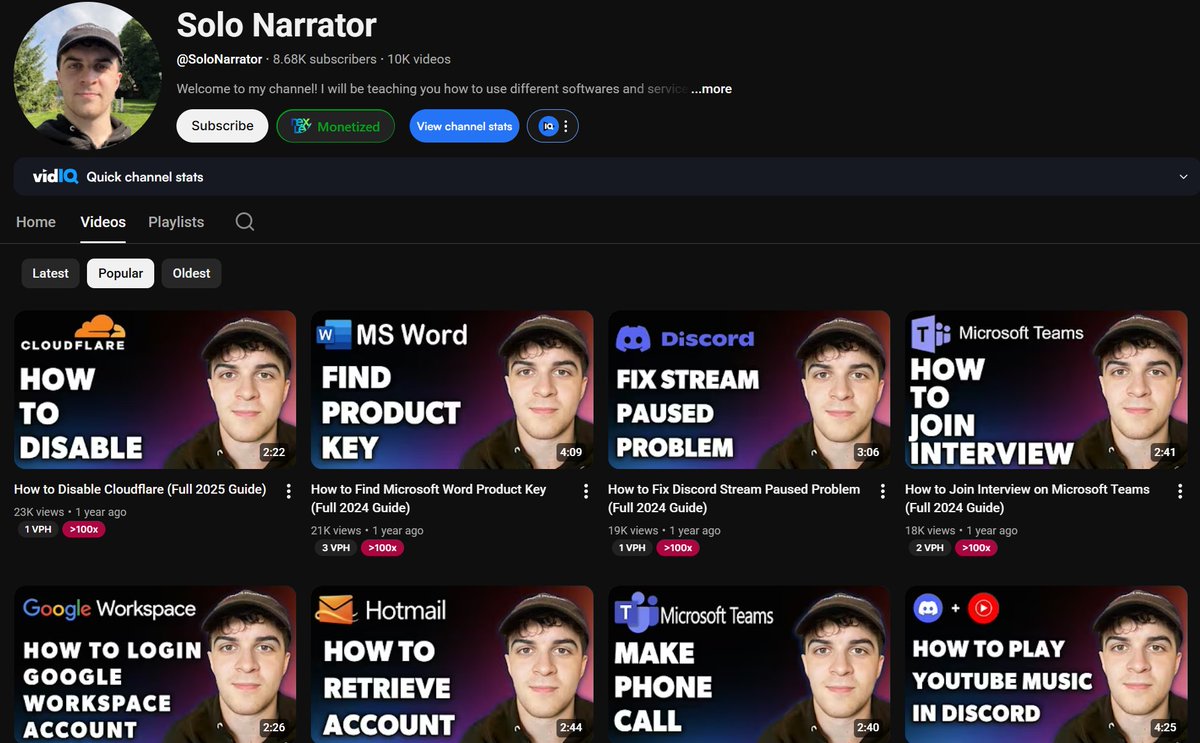Click the 2:22 duration on Cloudflare thumbnail
Viewport: 1200px width, 743px height.
(274, 453)
